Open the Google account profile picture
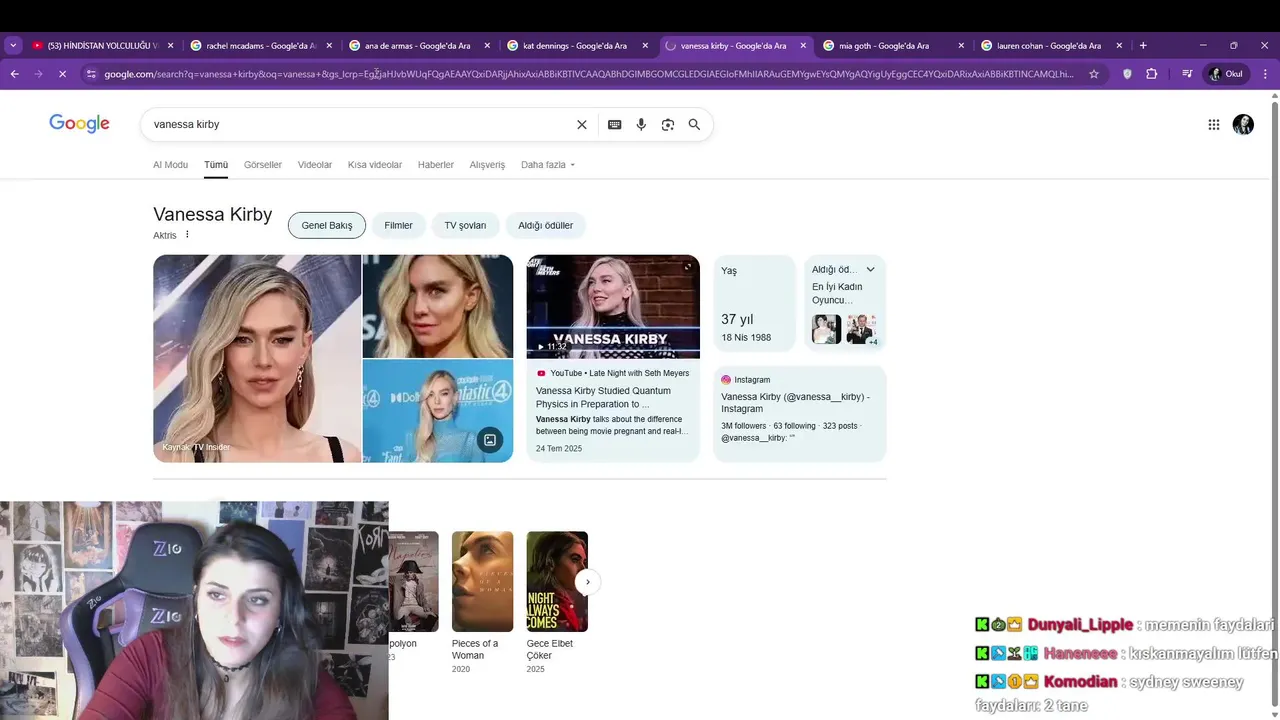 click(1243, 125)
